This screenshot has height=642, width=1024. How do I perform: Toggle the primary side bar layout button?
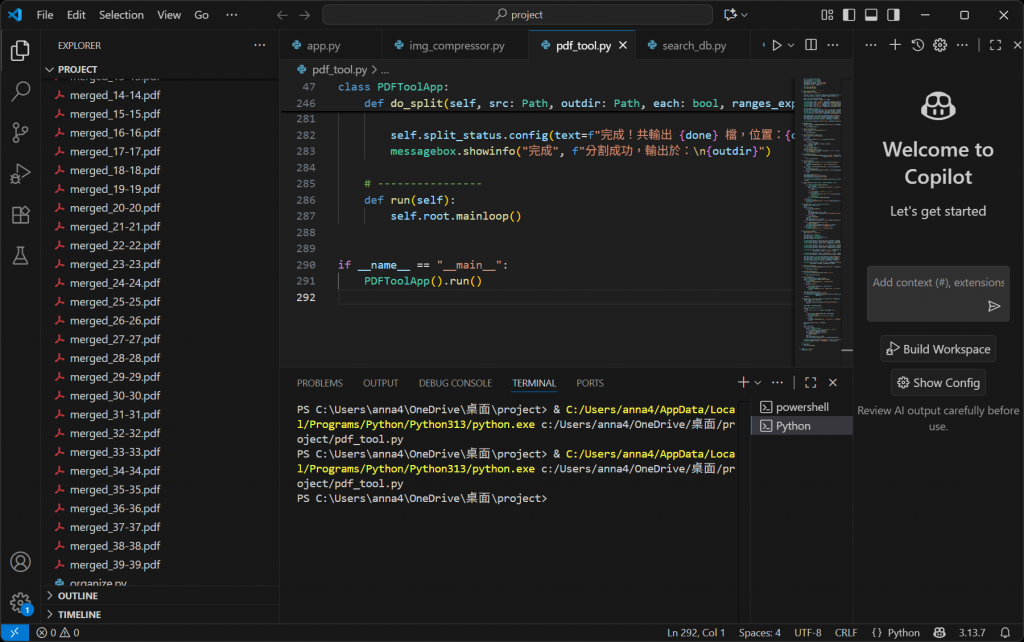coord(848,15)
